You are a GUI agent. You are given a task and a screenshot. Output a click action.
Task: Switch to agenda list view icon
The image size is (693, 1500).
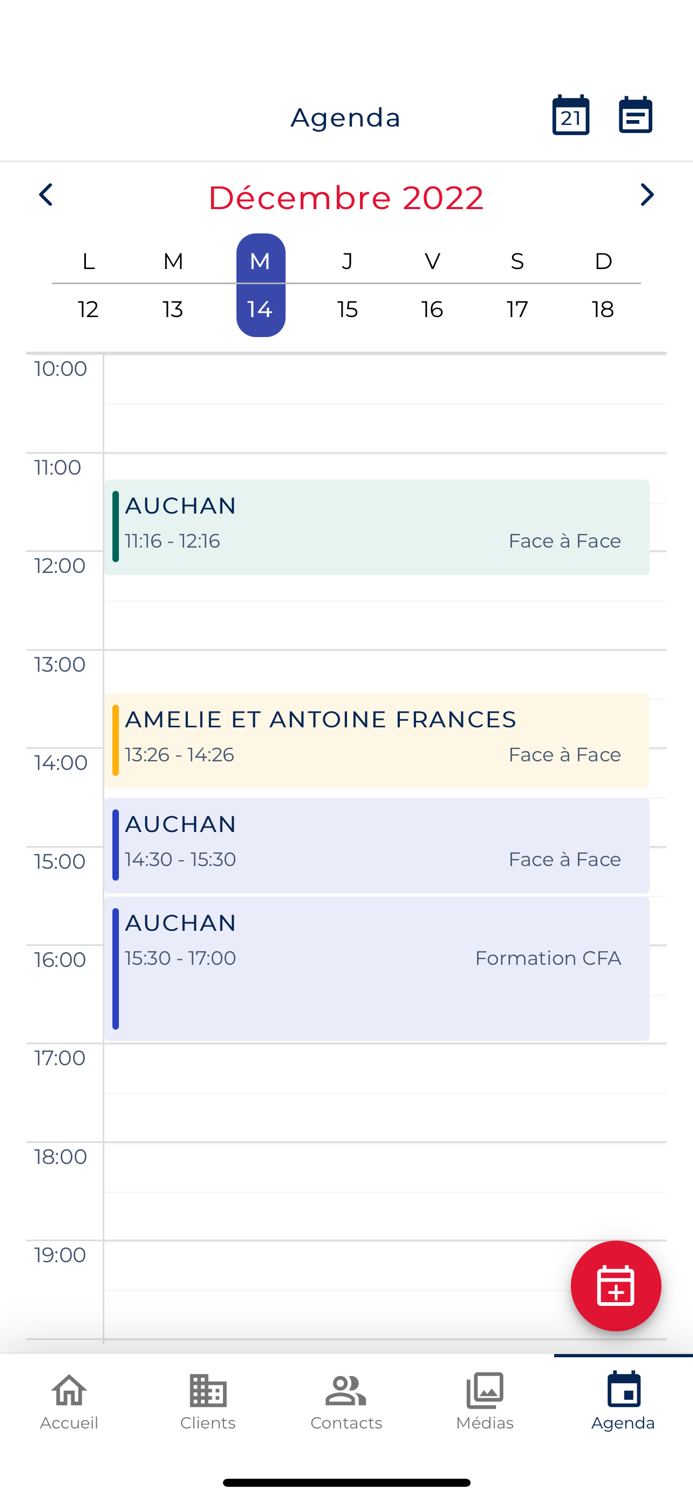coord(635,116)
